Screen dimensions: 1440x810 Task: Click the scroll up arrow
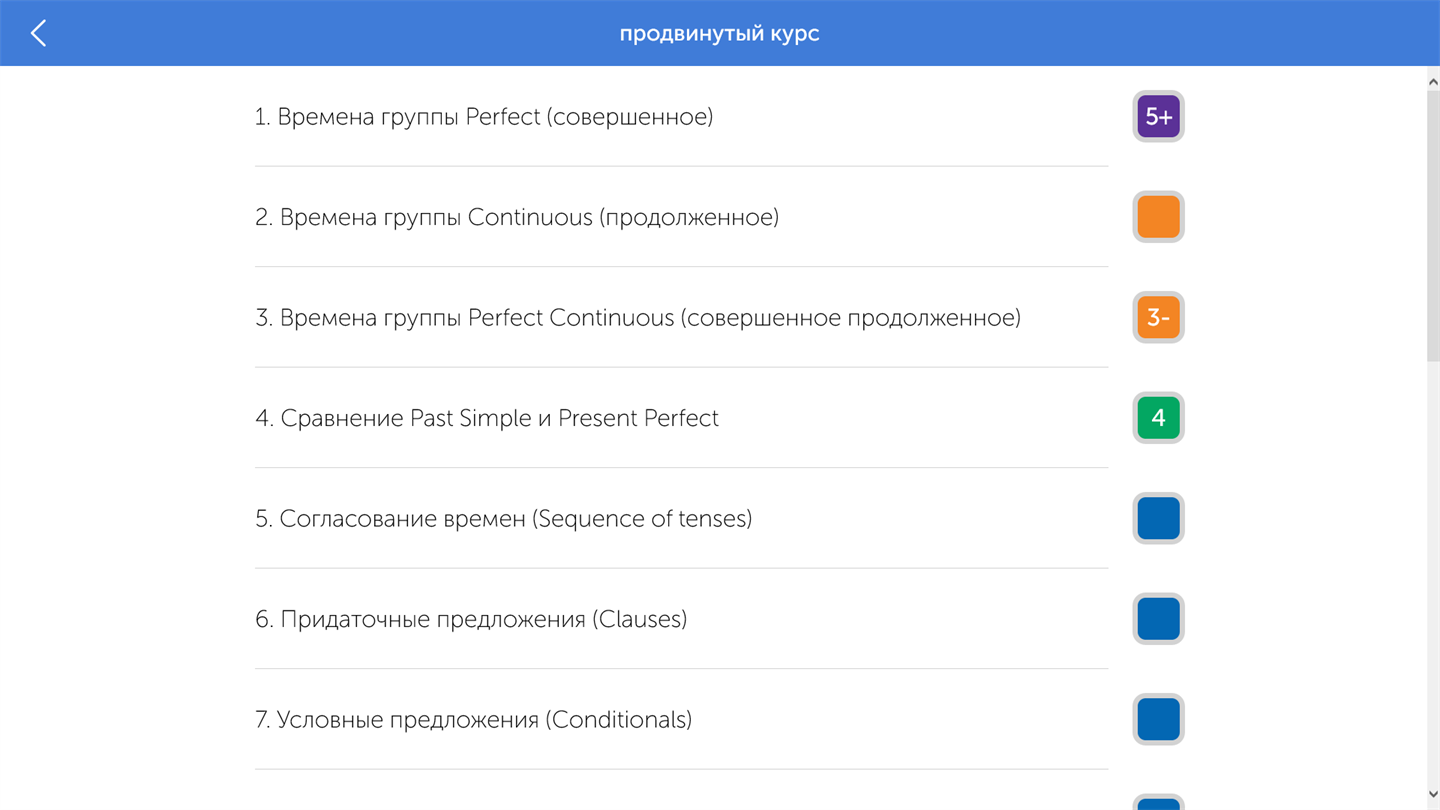1432,82
